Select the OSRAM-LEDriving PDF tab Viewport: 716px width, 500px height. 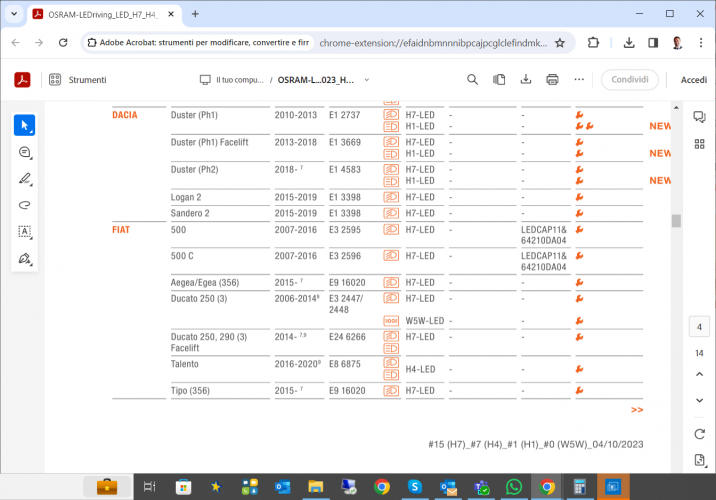coord(104,14)
